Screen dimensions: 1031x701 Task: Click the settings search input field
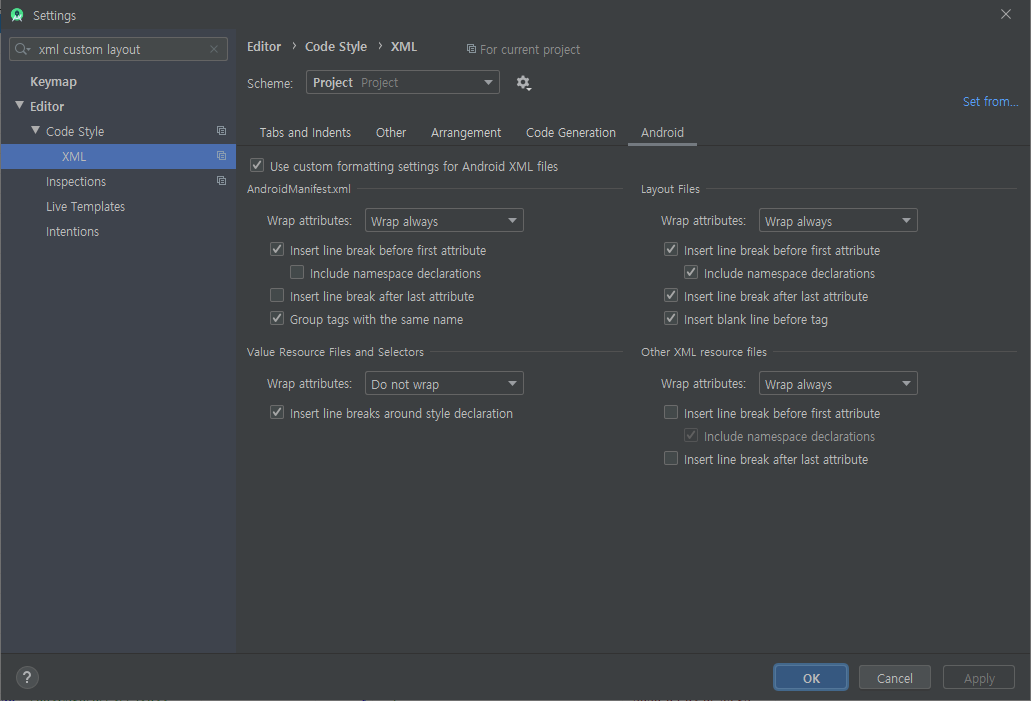click(118, 49)
